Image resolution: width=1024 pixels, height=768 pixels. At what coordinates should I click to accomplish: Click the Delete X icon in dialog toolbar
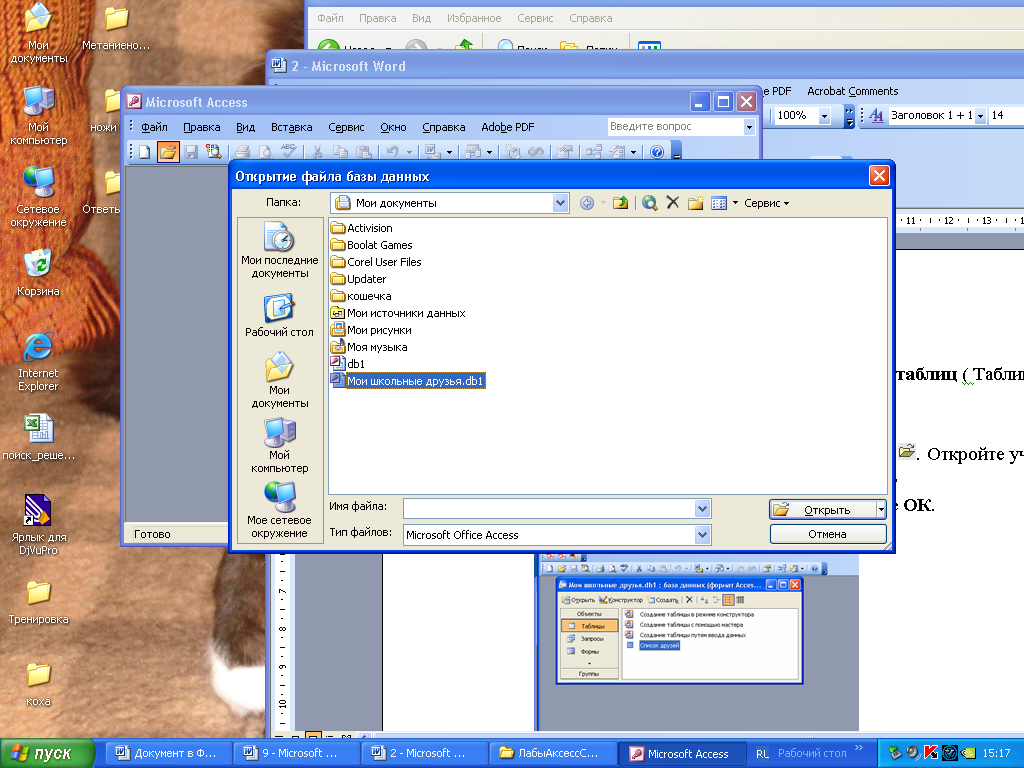(x=673, y=203)
